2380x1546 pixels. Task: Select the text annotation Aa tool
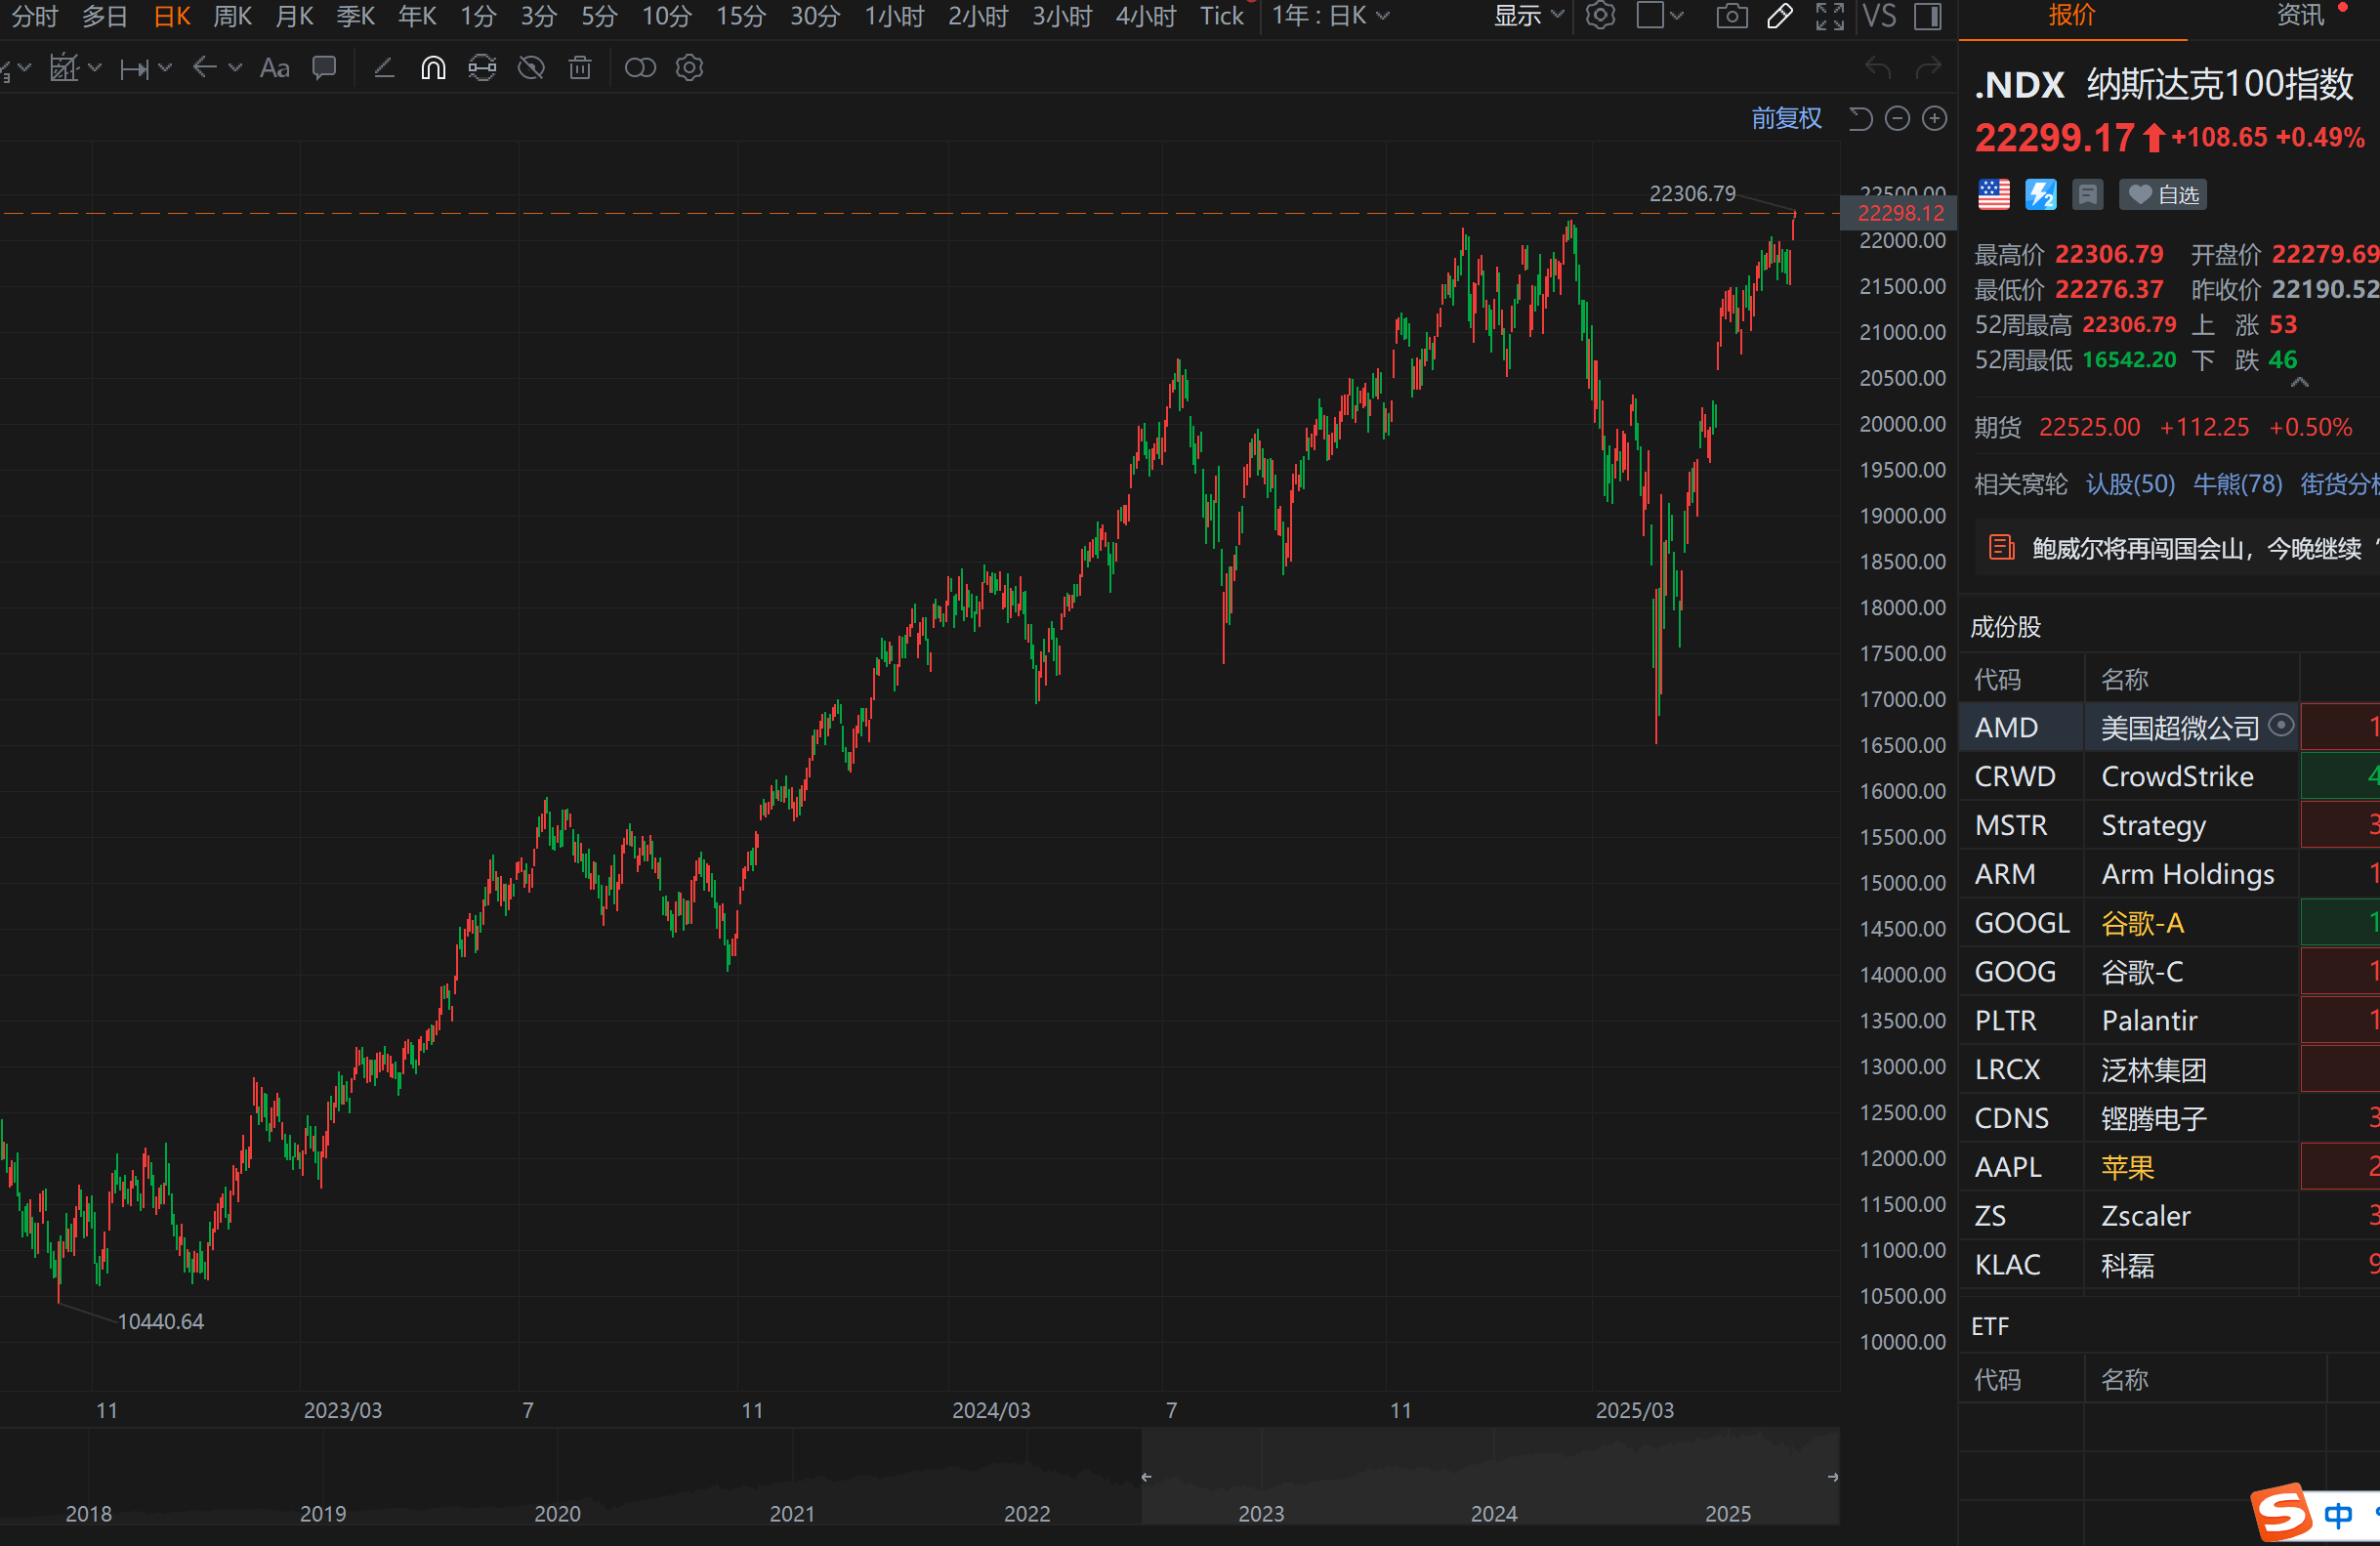274,68
